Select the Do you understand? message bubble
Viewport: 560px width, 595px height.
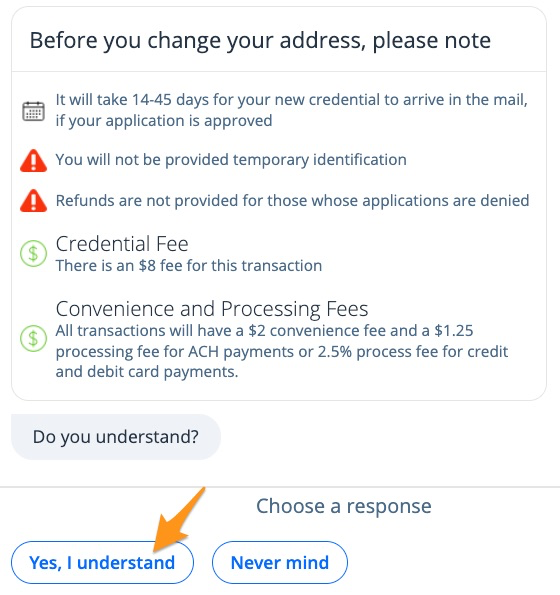coord(116,437)
